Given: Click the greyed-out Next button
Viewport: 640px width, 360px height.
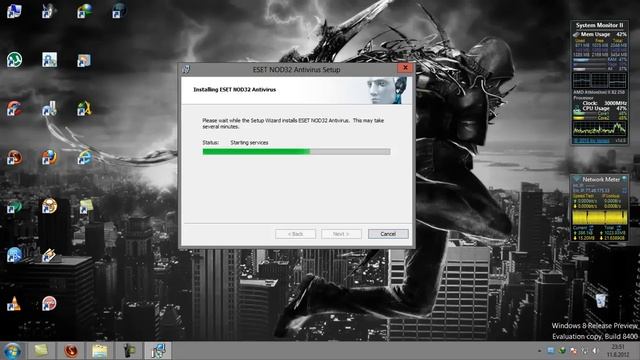Looking at the screenshot, I should [341, 234].
